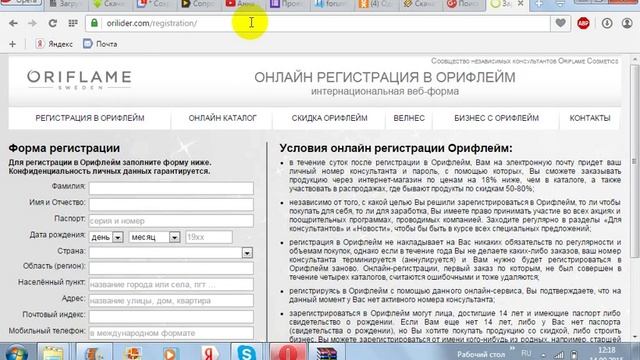The width and height of the screenshot is (640, 360).
Task: Open Бизнес с Орифлейм menu item
Action: (x=496, y=118)
